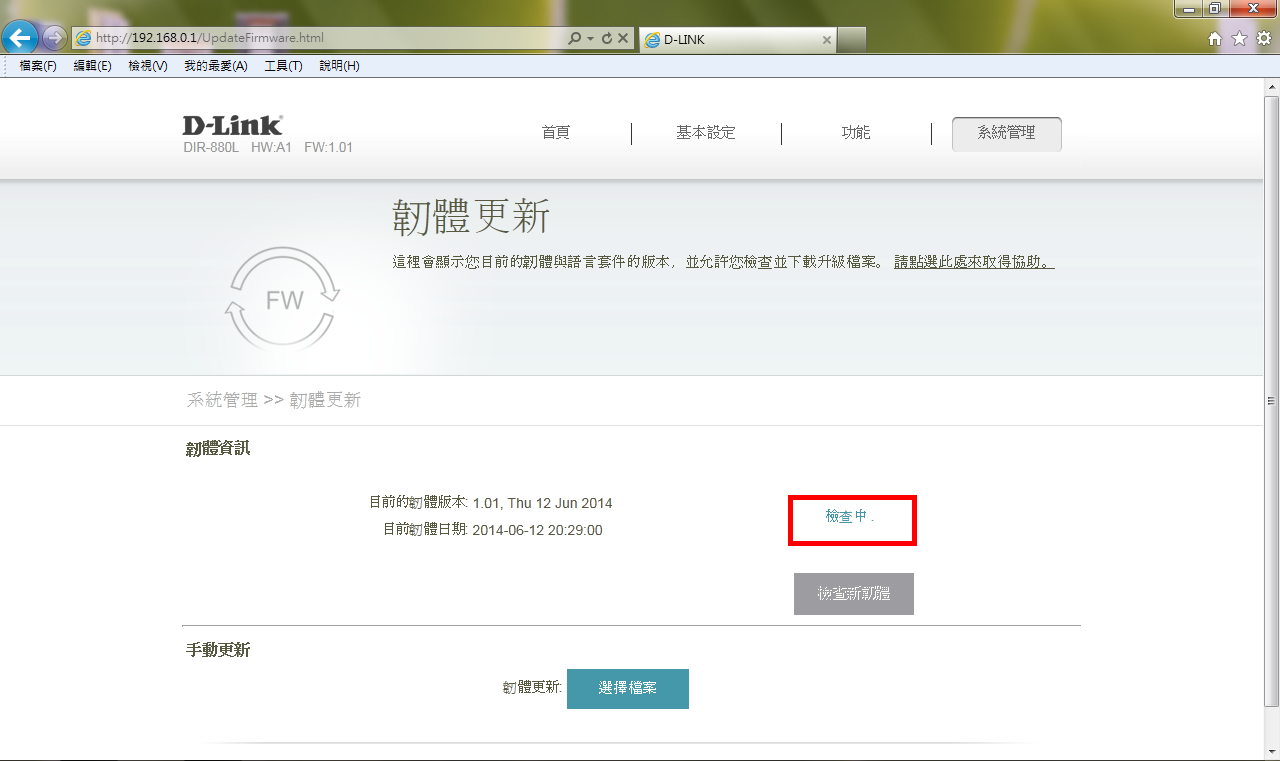The height and width of the screenshot is (761, 1280).
Task: Click the 請點選此處來取得協助 help link
Action: pos(974,262)
